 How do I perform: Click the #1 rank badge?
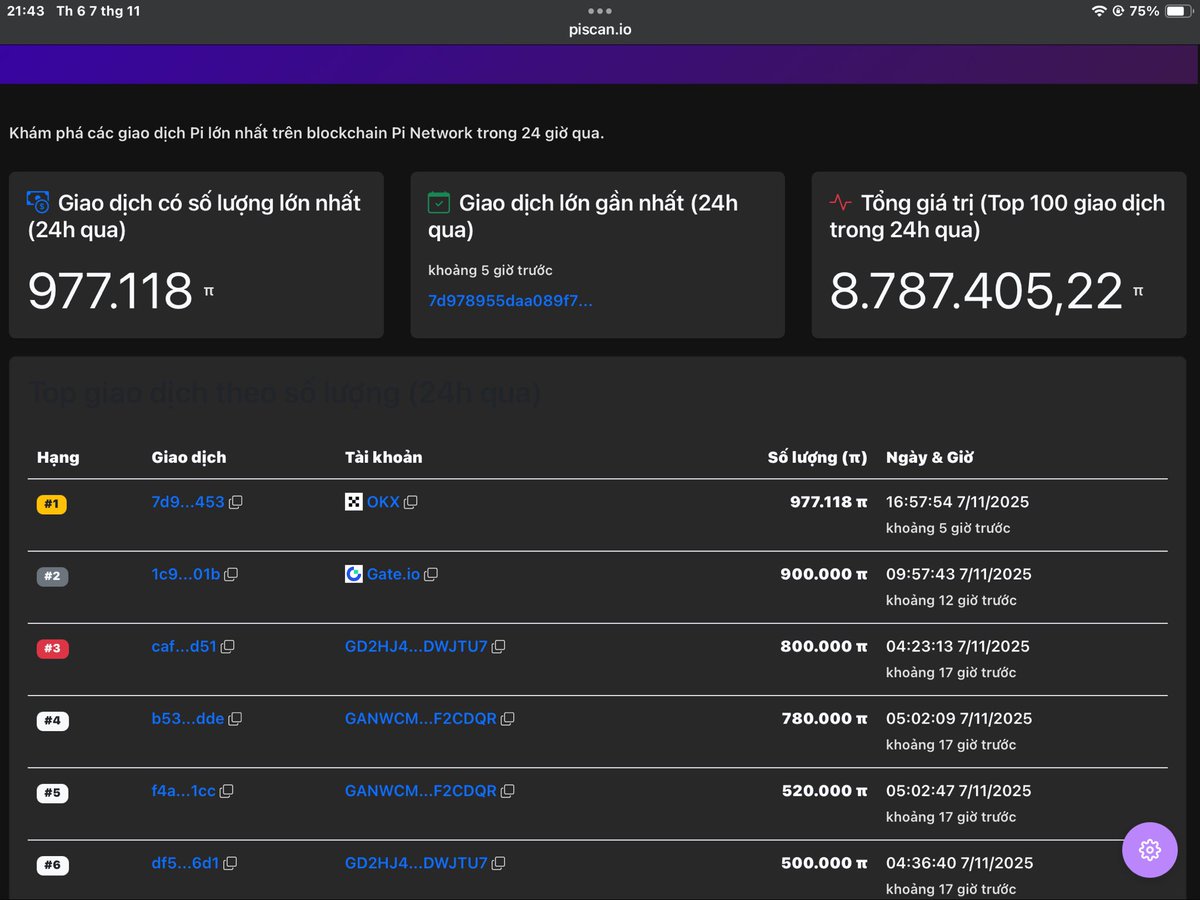[x=52, y=505]
